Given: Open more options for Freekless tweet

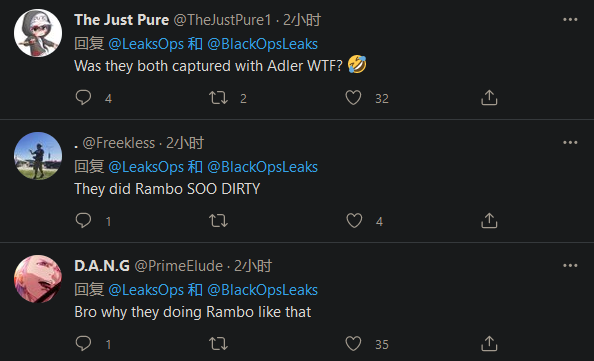Looking at the screenshot, I should 570,142.
